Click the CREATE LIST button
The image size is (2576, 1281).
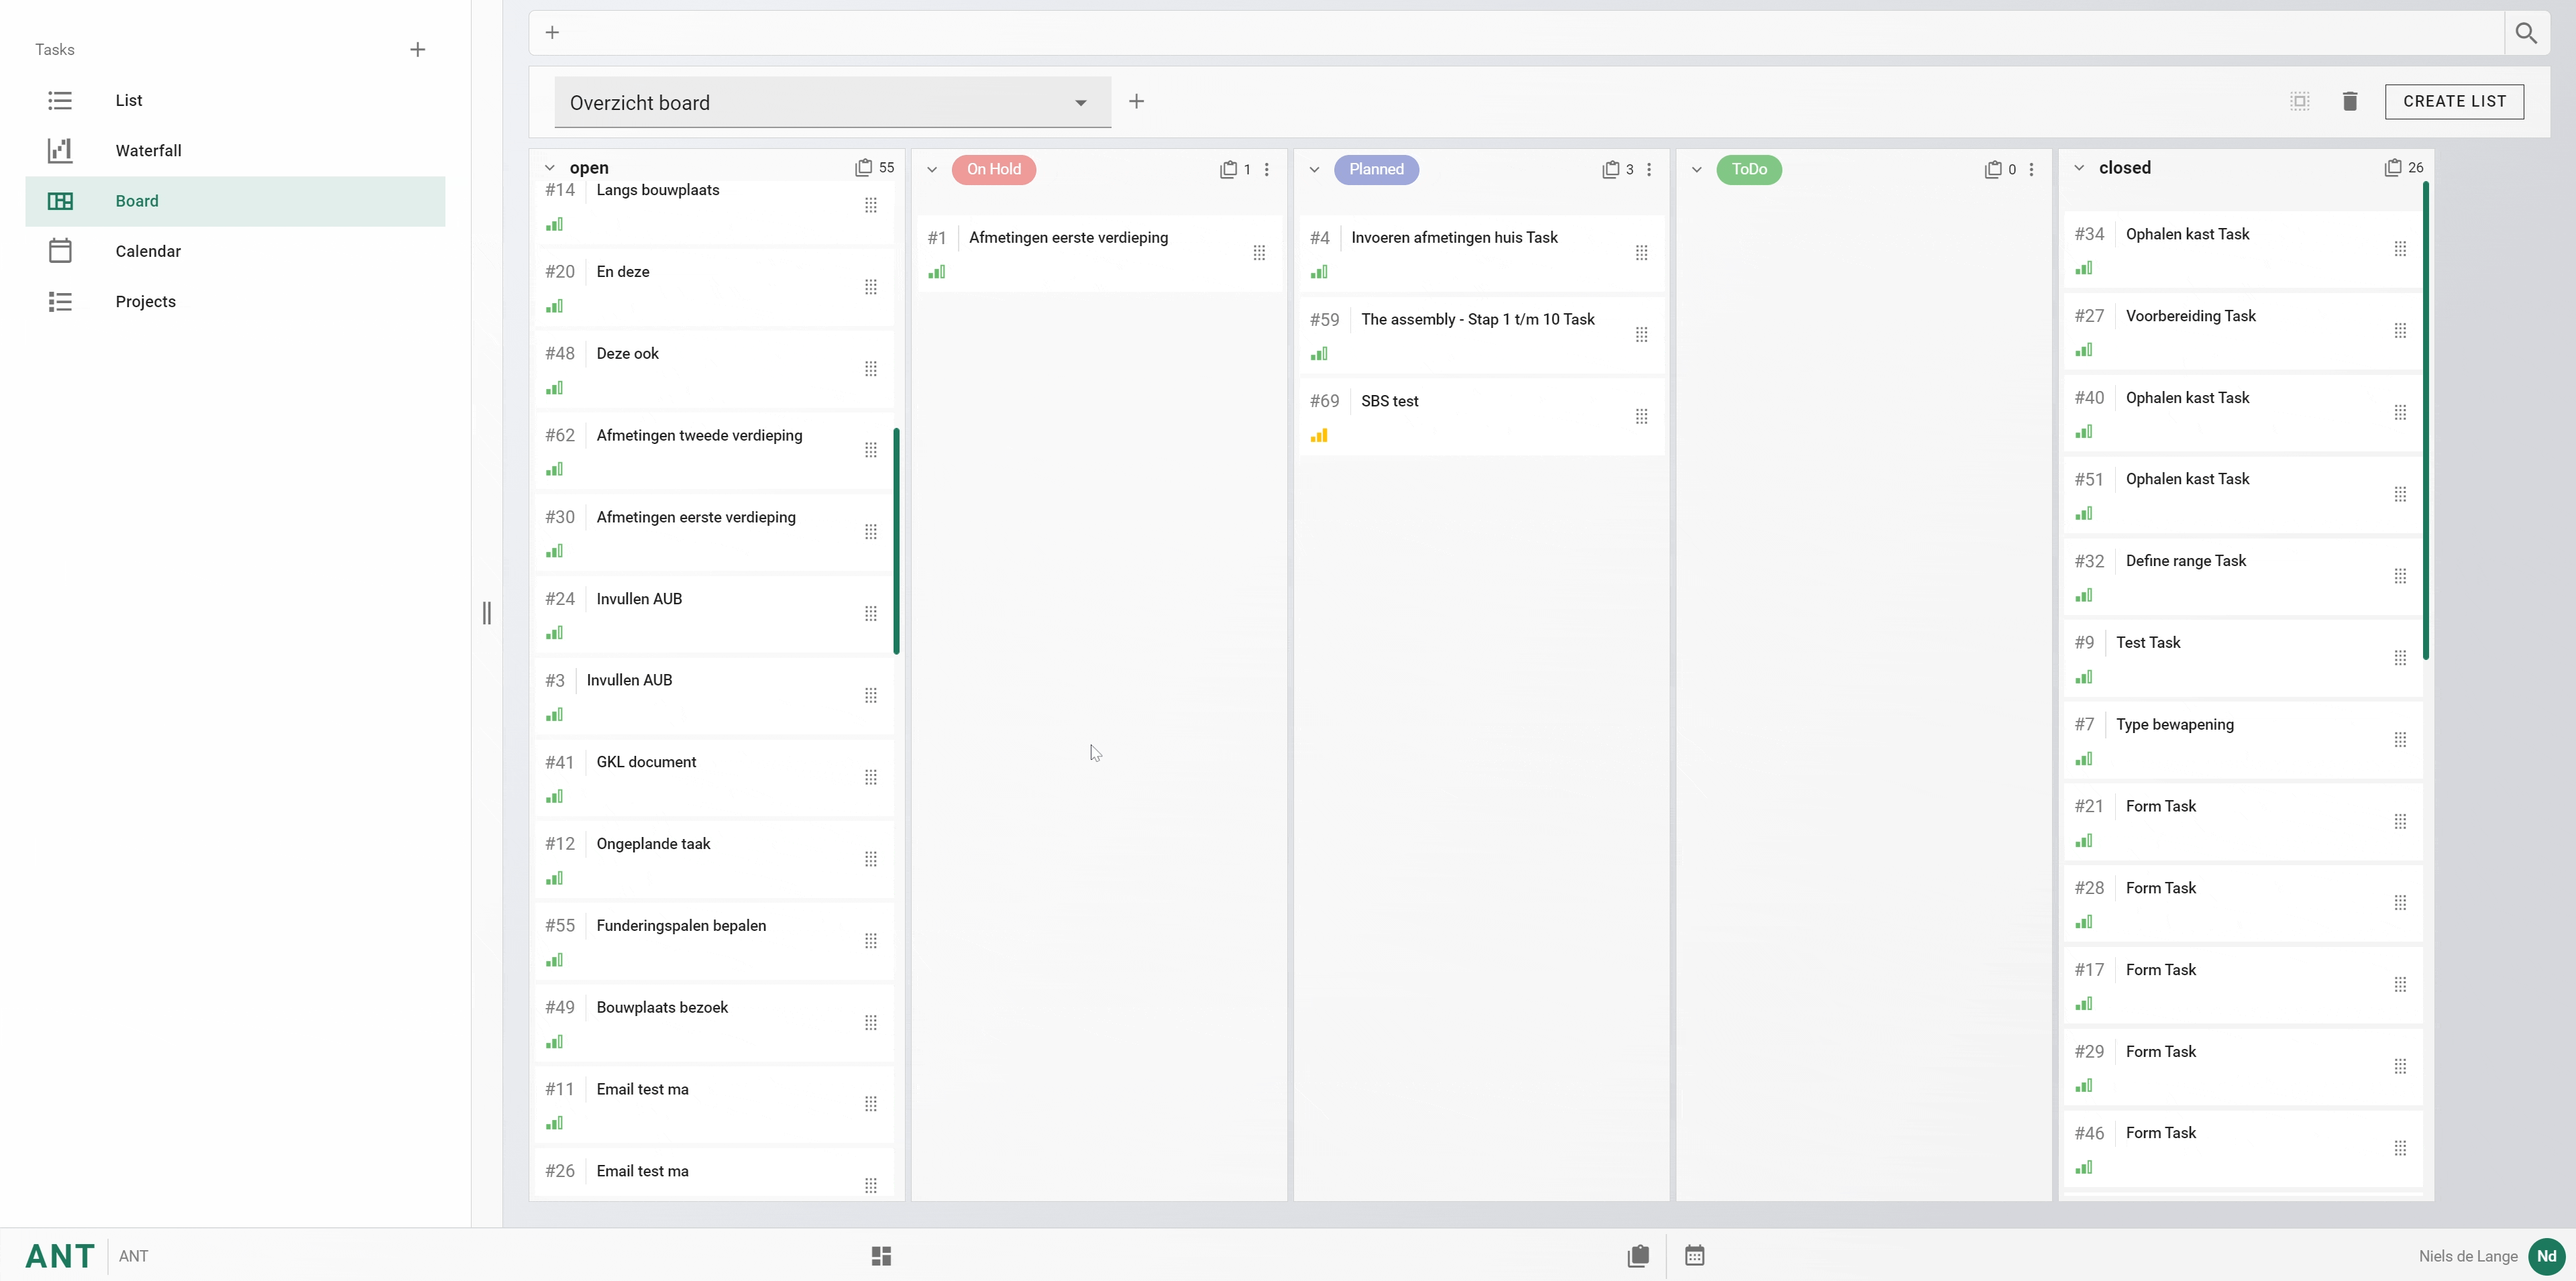(2454, 101)
